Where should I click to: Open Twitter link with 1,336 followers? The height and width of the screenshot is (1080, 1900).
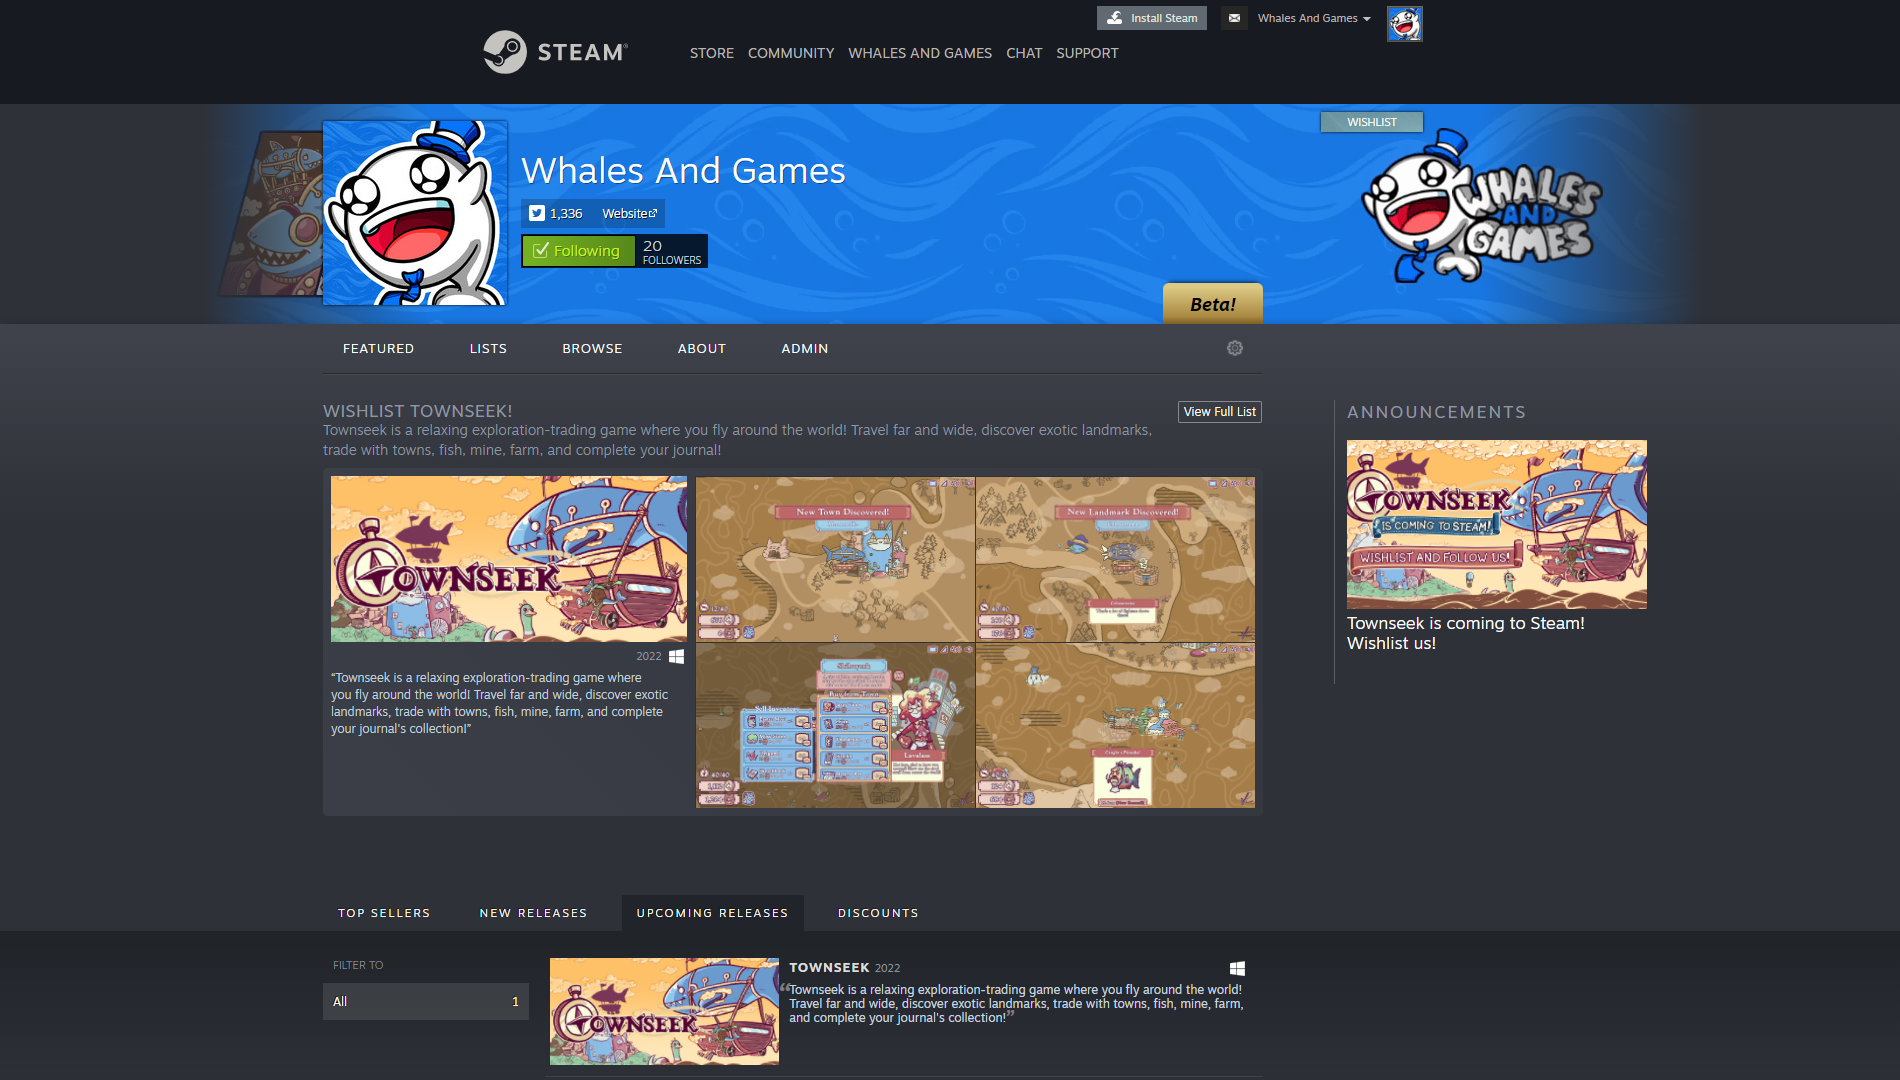pyautogui.click(x=557, y=213)
